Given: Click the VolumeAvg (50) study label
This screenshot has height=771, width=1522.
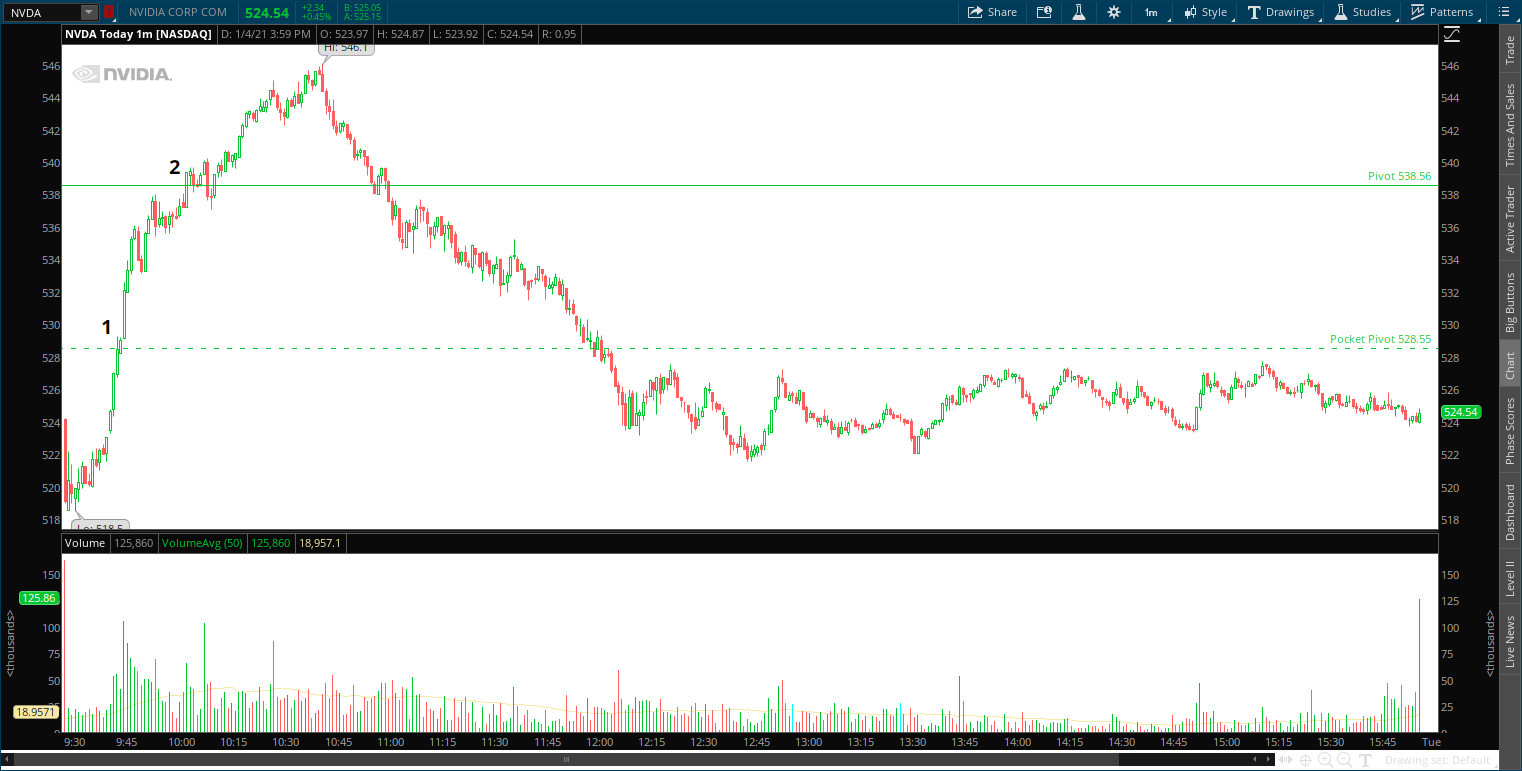Looking at the screenshot, I should [204, 543].
